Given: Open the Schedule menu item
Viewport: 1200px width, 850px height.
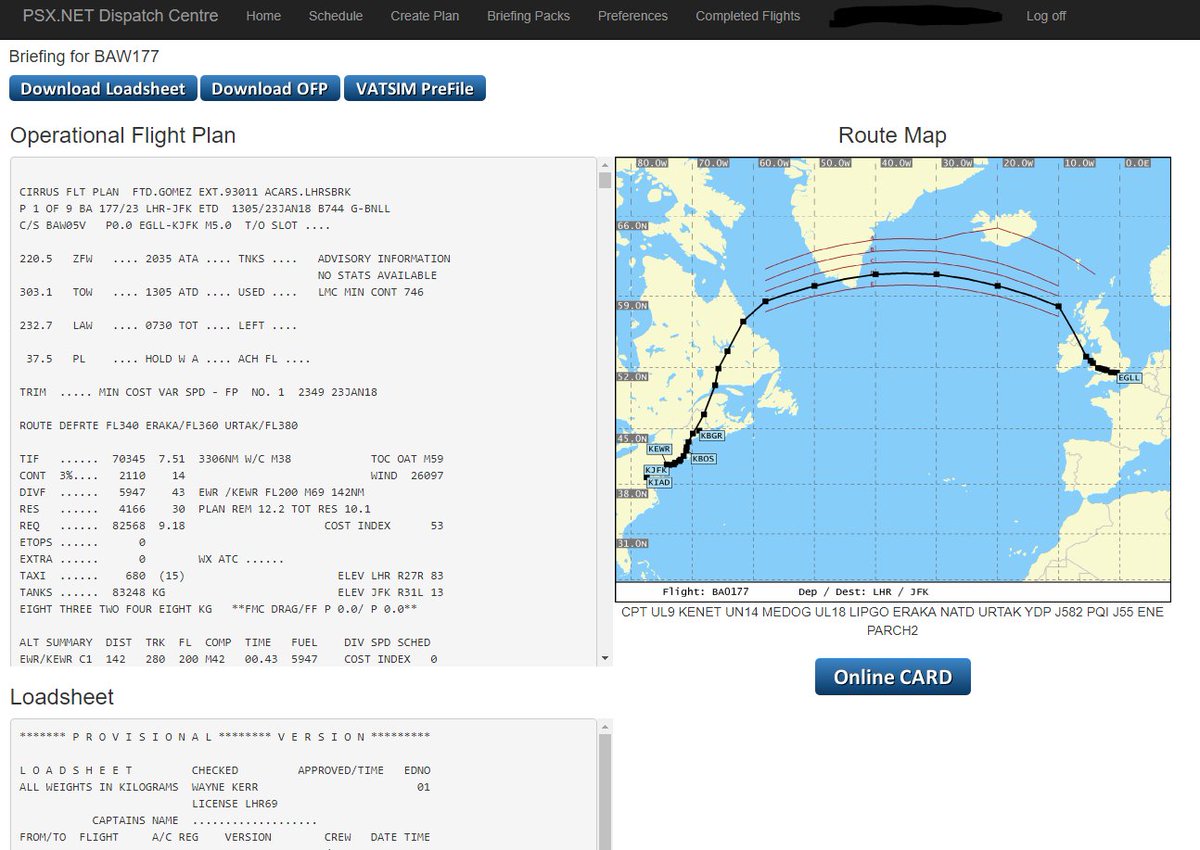Looking at the screenshot, I should [x=336, y=16].
